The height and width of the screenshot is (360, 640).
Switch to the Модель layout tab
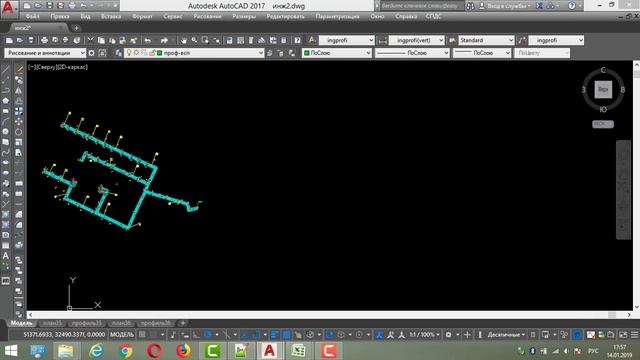point(21,323)
